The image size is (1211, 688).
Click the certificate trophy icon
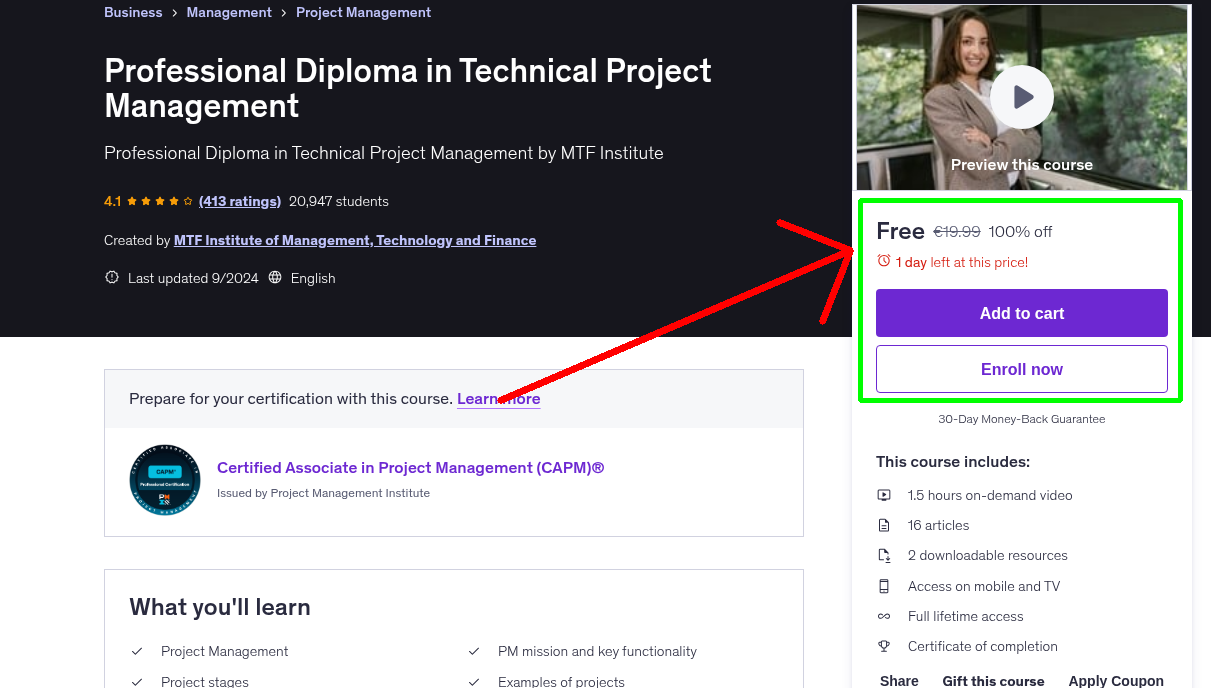pyautogui.click(x=884, y=646)
